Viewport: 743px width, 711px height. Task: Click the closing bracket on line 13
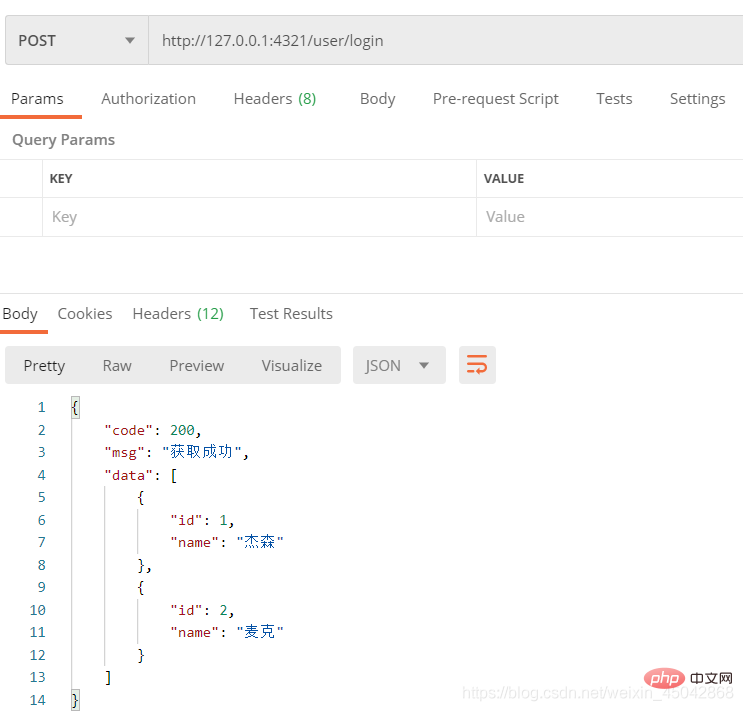108,677
